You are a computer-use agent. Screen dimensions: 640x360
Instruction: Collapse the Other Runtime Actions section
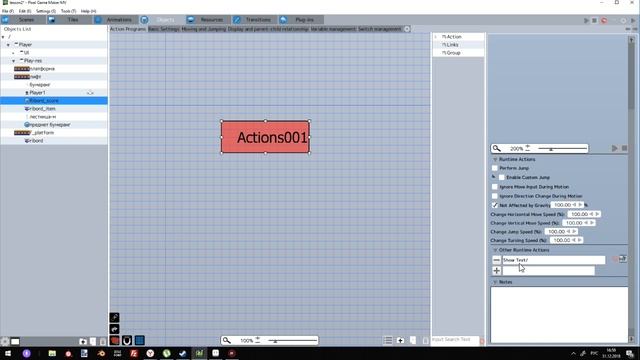pyautogui.click(x=495, y=250)
